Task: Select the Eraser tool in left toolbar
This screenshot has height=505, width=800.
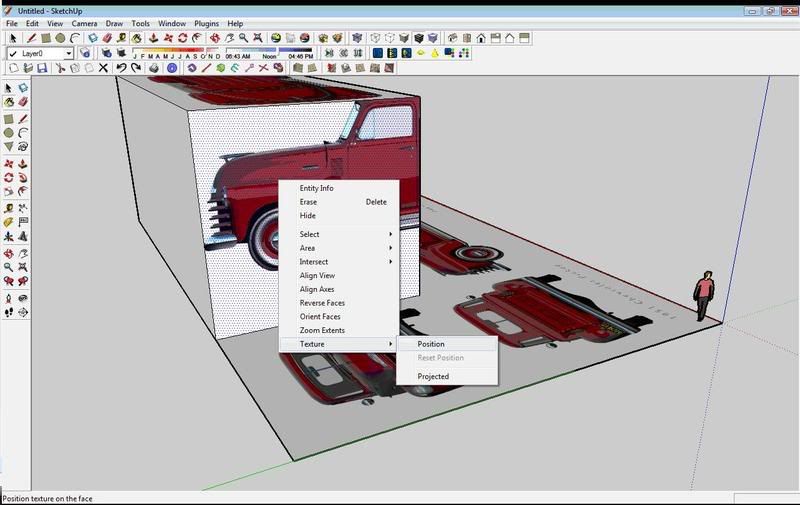Action: pos(23,102)
